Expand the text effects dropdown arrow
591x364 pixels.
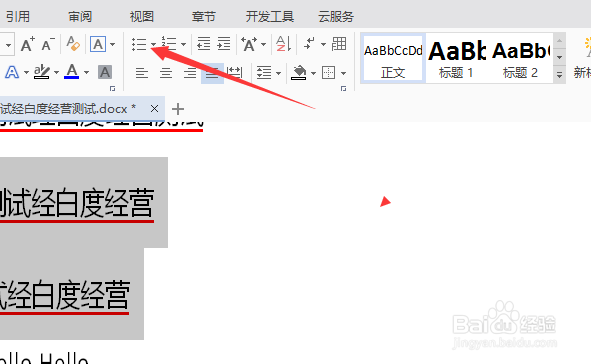[x=26, y=72]
